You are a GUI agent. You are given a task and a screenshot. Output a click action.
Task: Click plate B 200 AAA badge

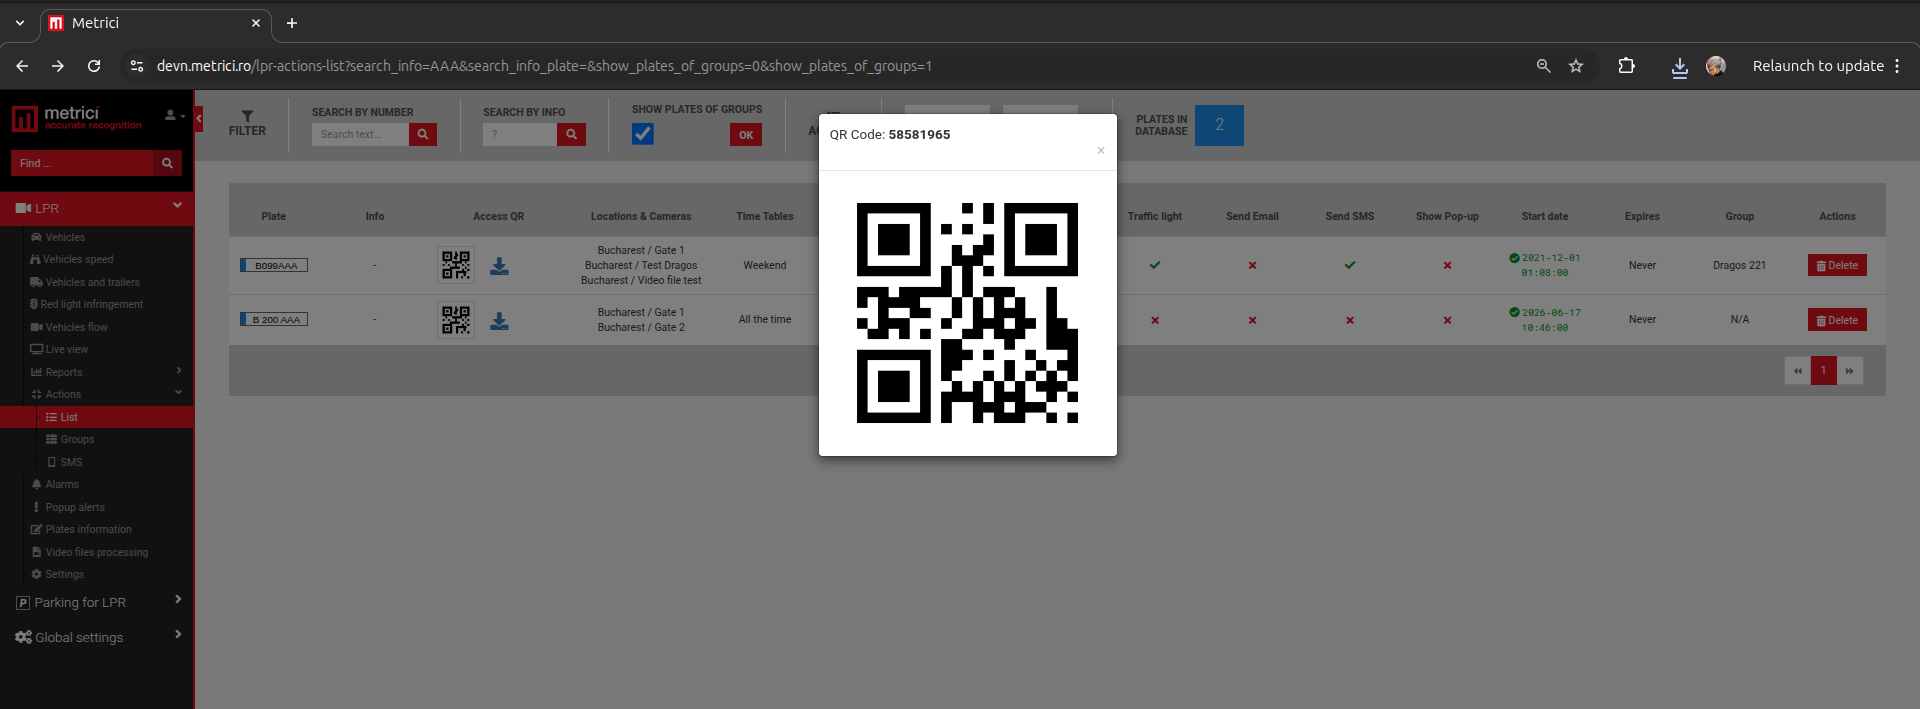coord(274,320)
